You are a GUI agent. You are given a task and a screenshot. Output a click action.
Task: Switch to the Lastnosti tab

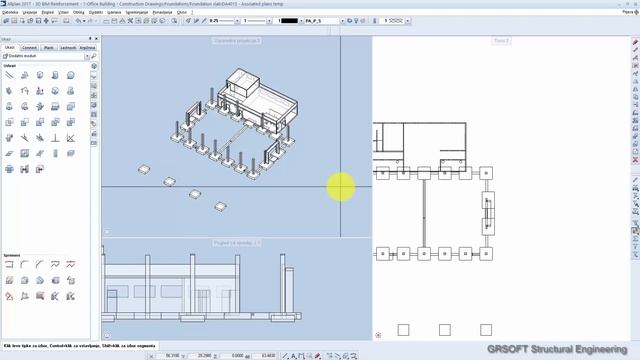(68, 48)
